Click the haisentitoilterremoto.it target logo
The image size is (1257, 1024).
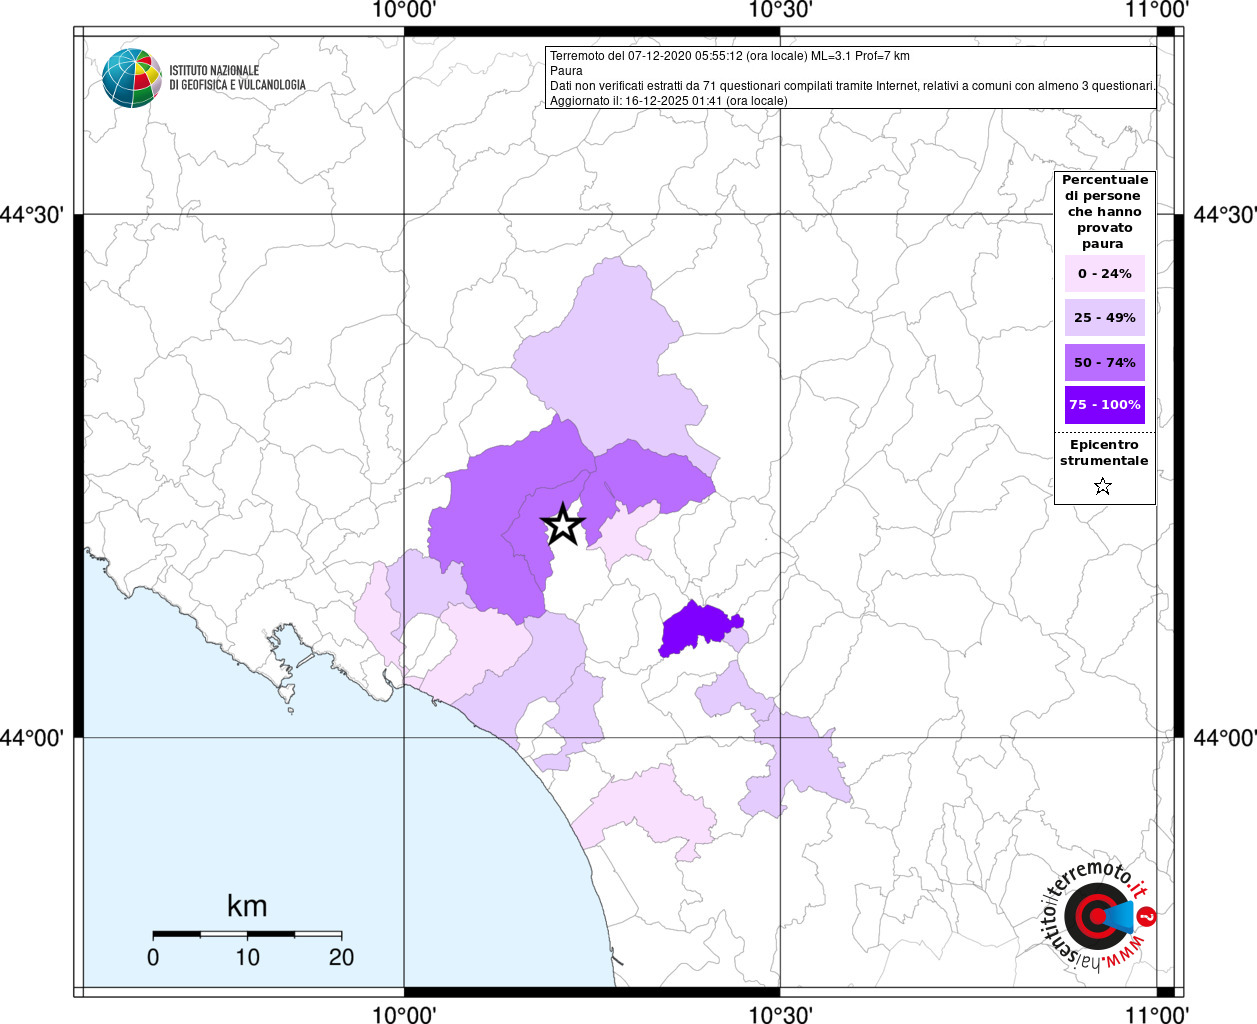pos(1098,915)
